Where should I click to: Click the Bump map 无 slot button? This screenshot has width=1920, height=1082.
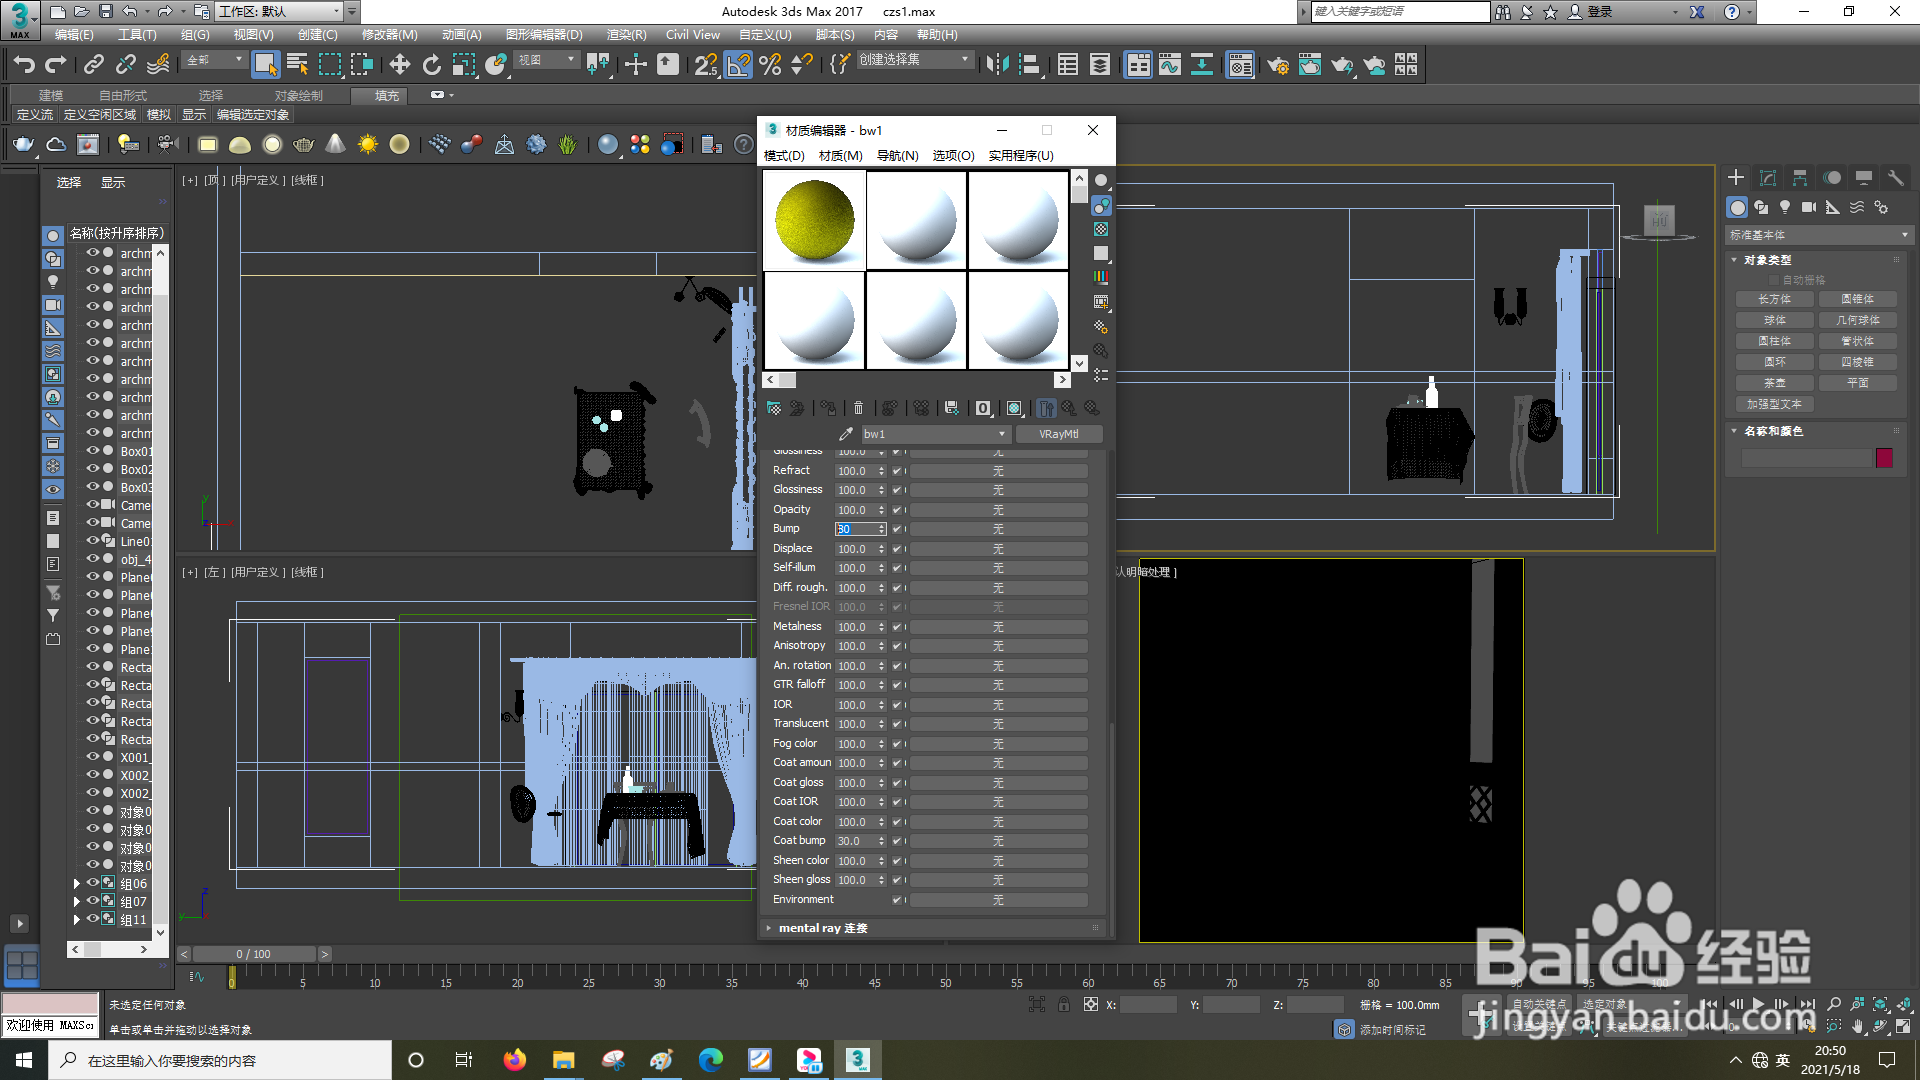(997, 529)
